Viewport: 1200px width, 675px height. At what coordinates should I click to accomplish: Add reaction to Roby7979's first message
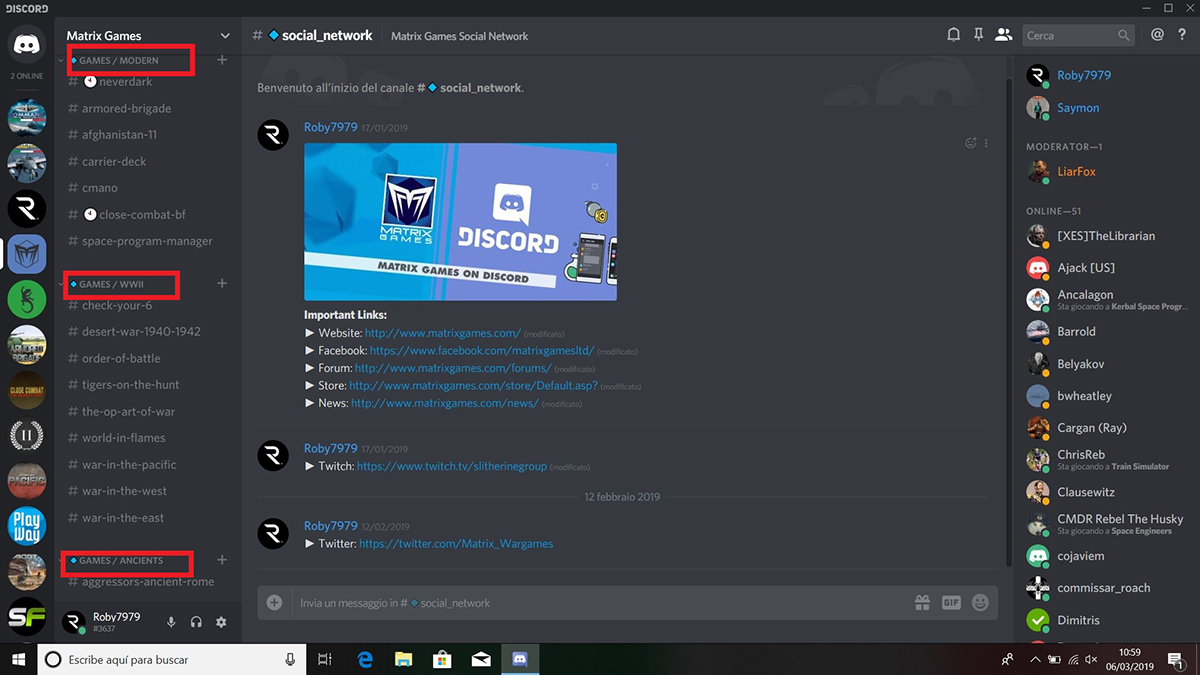[x=970, y=143]
